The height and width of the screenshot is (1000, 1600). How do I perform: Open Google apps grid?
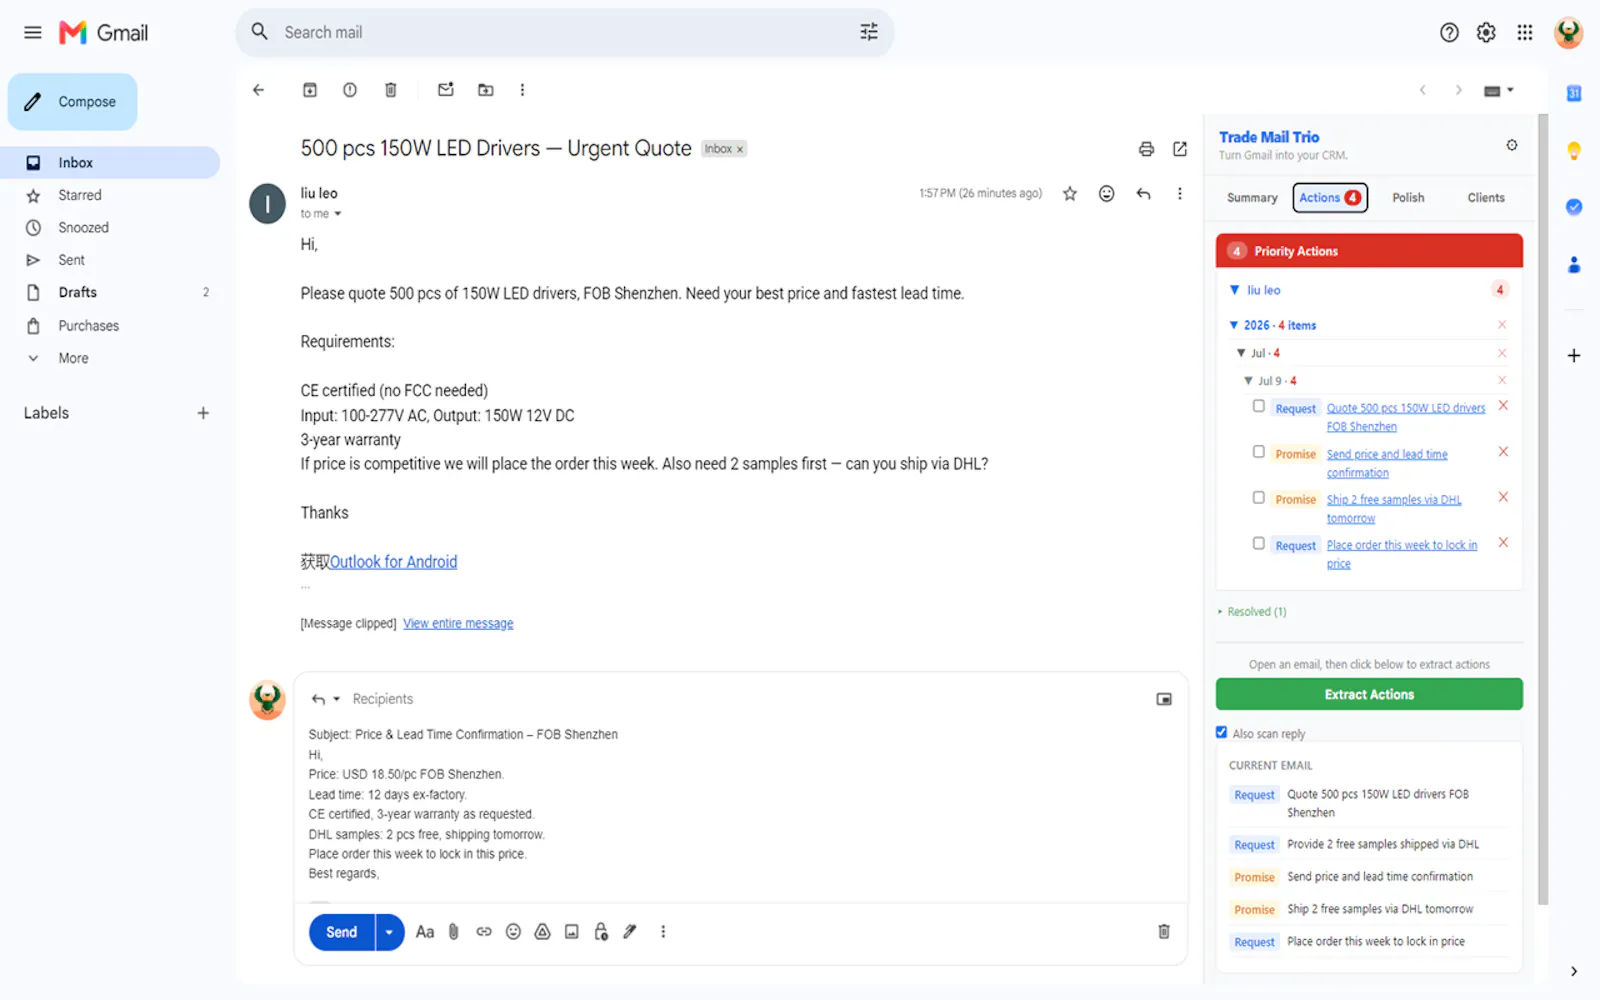[x=1524, y=32]
